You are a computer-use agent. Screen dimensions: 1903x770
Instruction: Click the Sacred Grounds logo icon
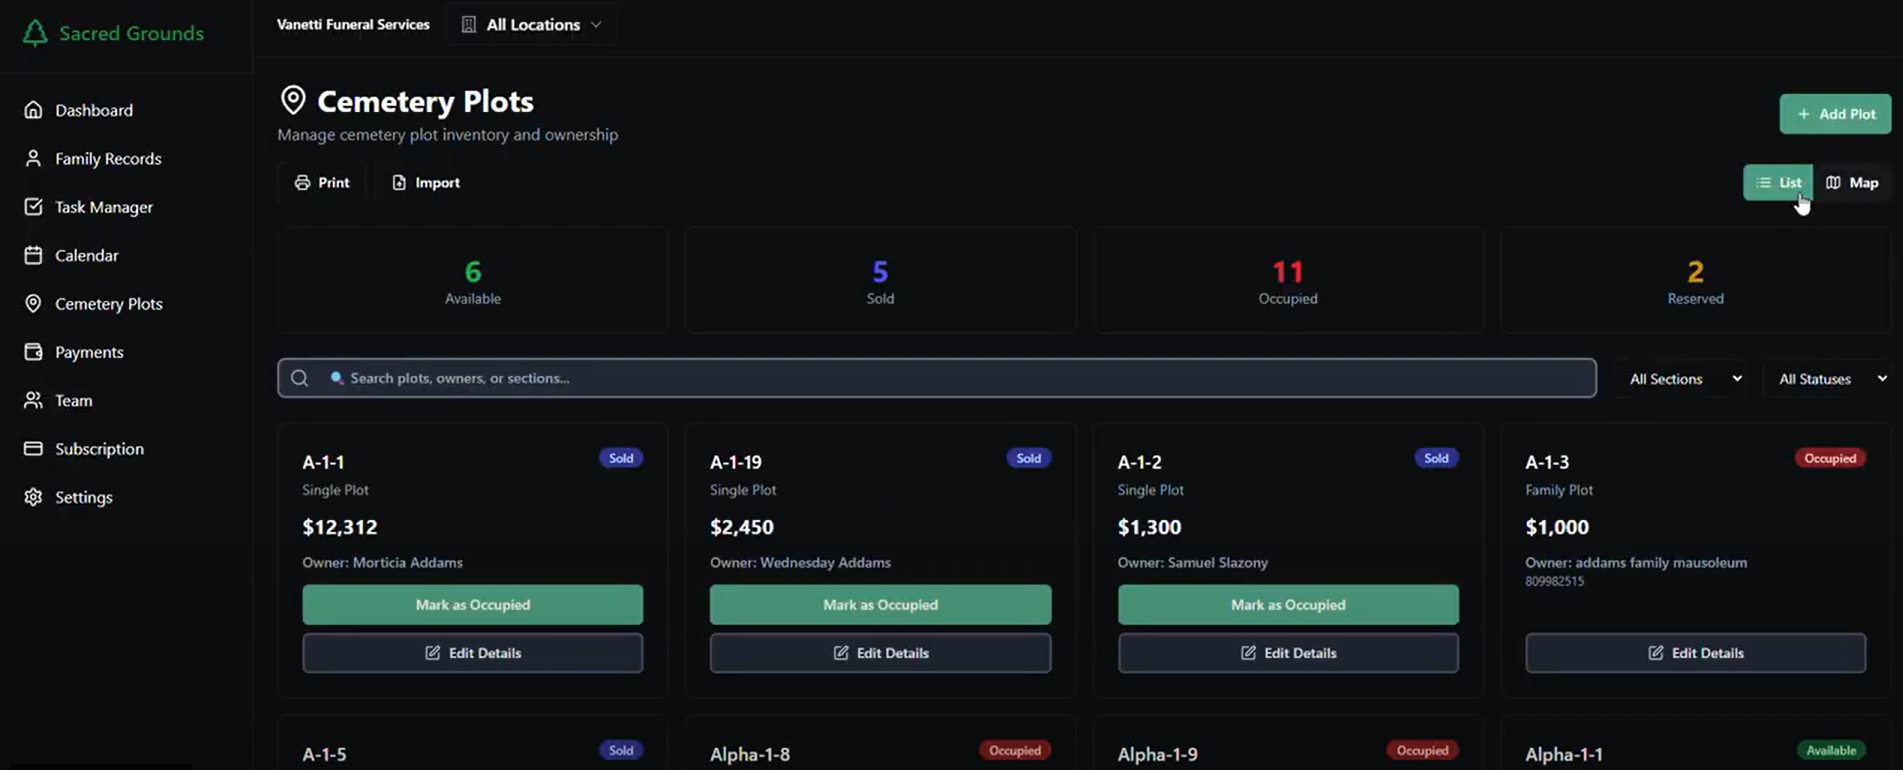click(35, 33)
